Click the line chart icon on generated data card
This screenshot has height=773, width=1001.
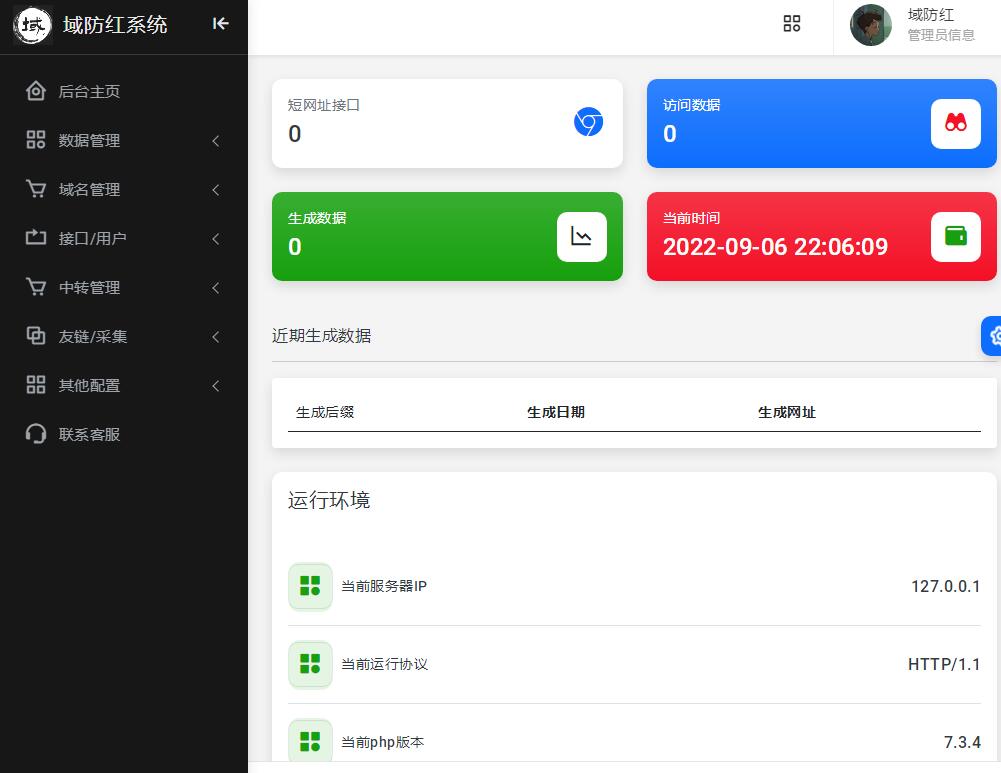(x=581, y=237)
